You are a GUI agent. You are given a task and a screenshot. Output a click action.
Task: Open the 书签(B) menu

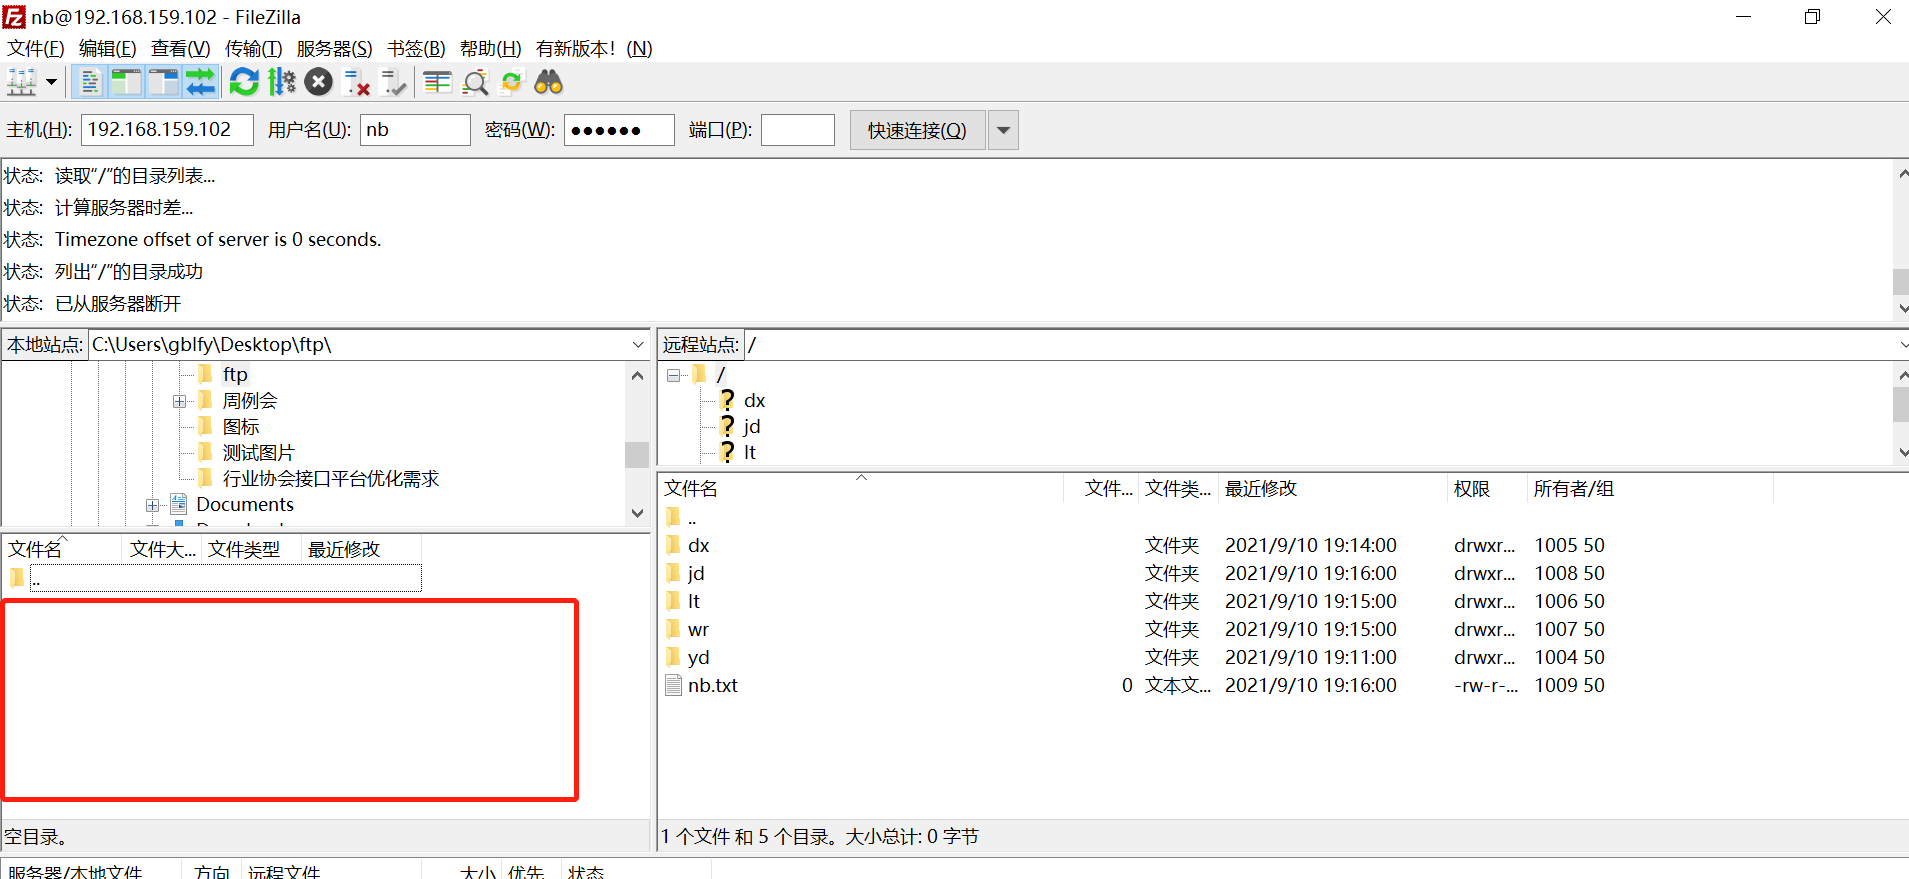[x=416, y=48]
